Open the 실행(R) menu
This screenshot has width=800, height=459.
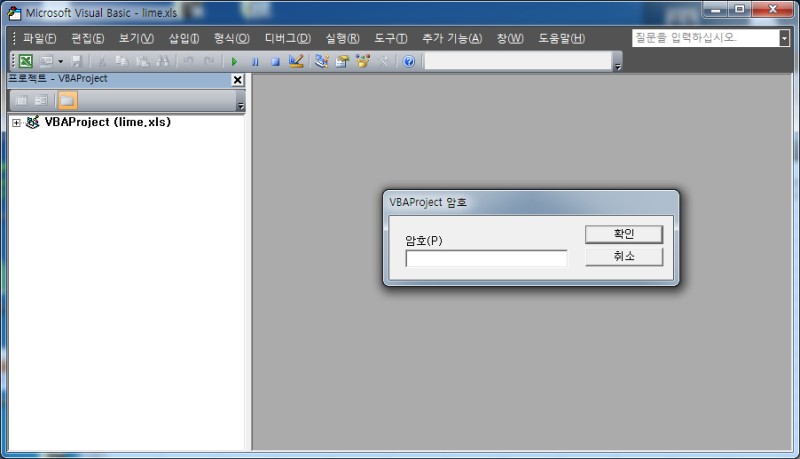tap(342, 38)
